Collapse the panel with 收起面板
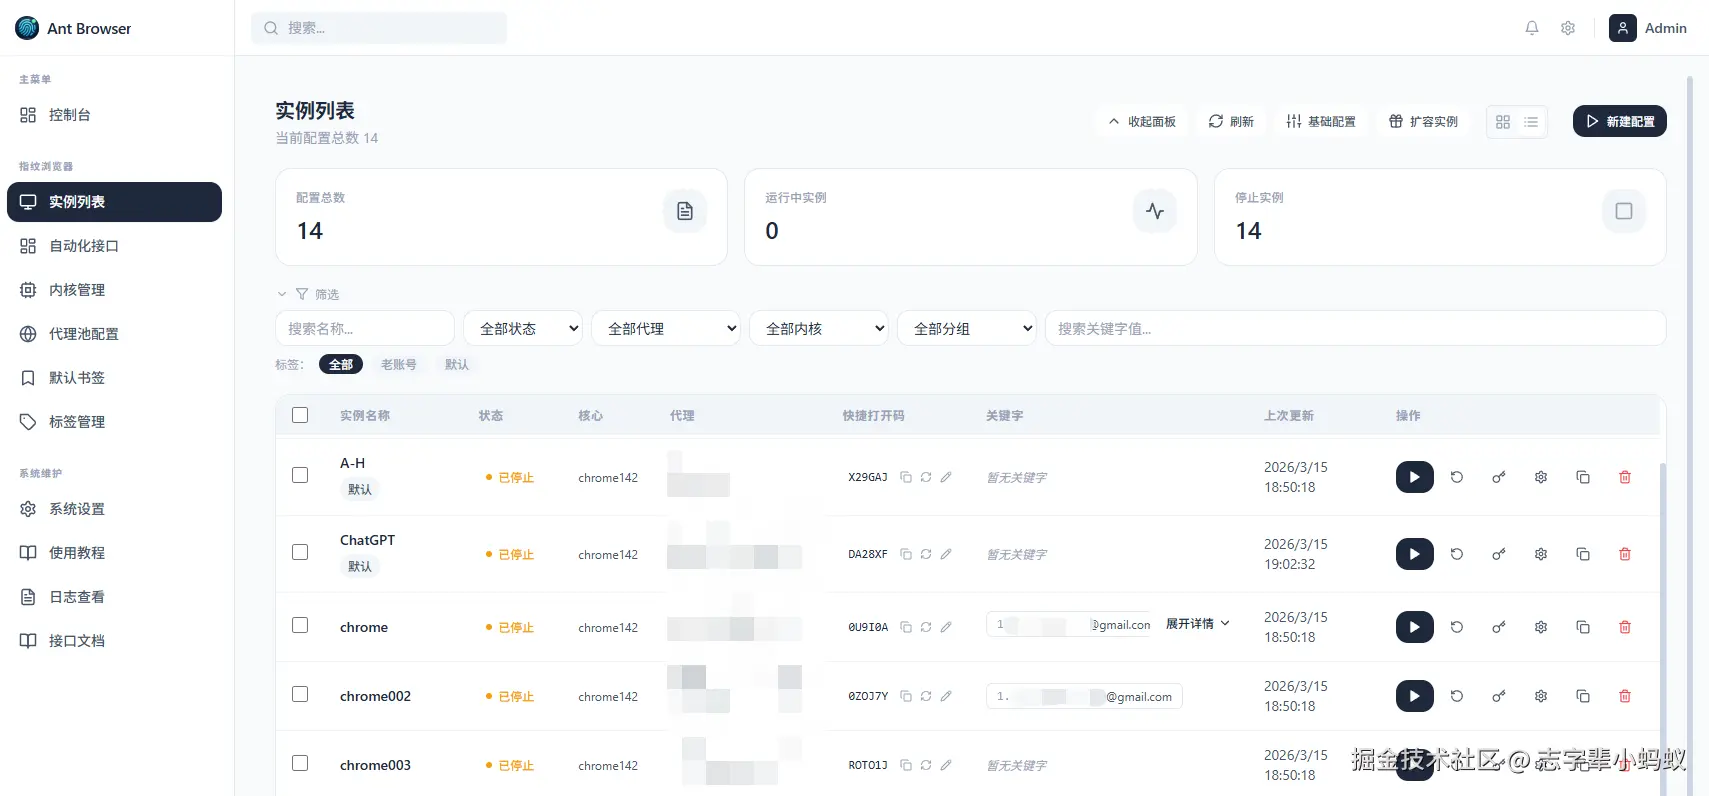The image size is (1709, 796). 1142,122
